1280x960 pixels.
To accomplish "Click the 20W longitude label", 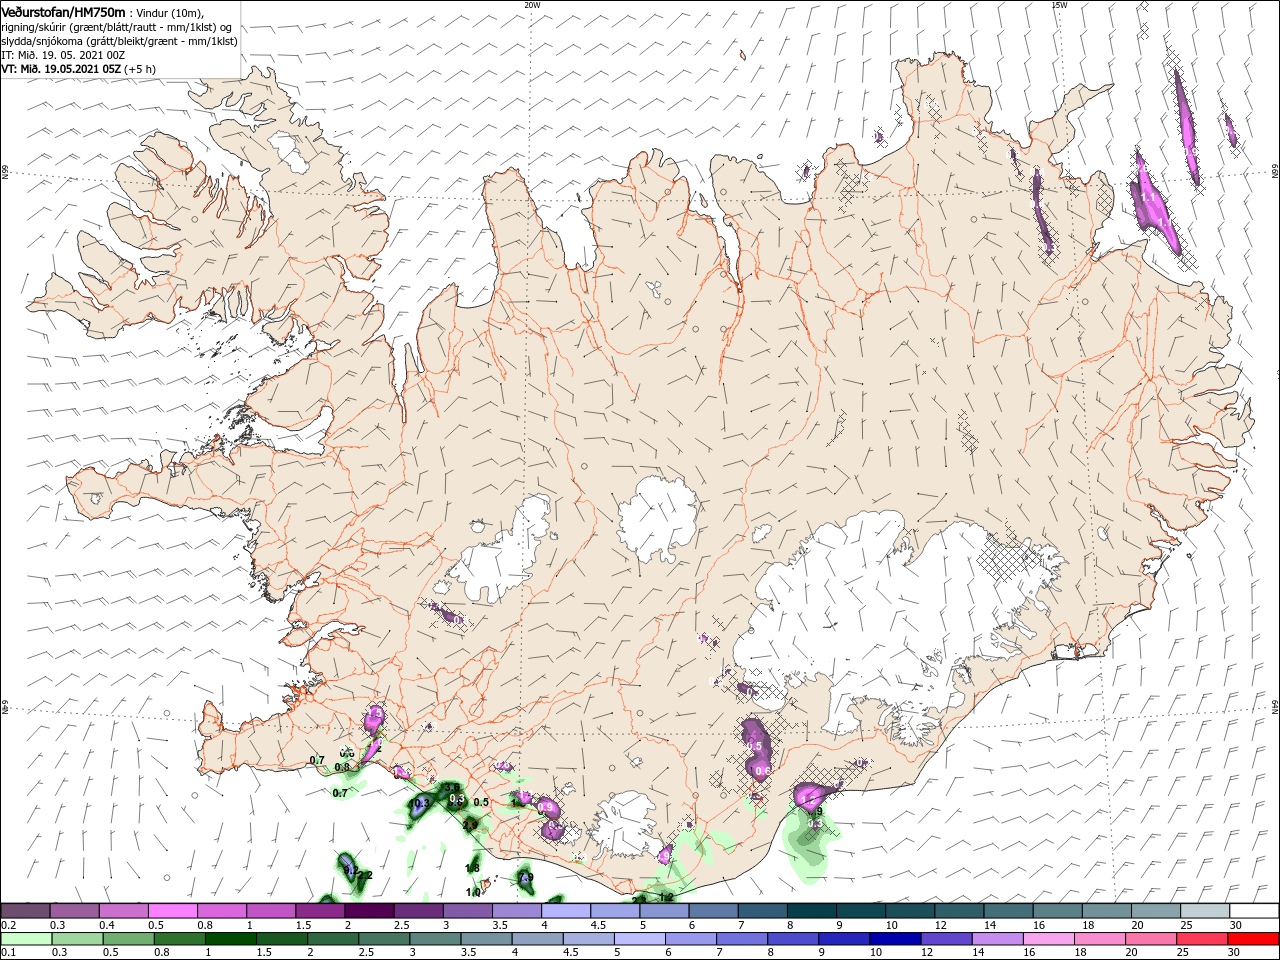I will 532,4.
